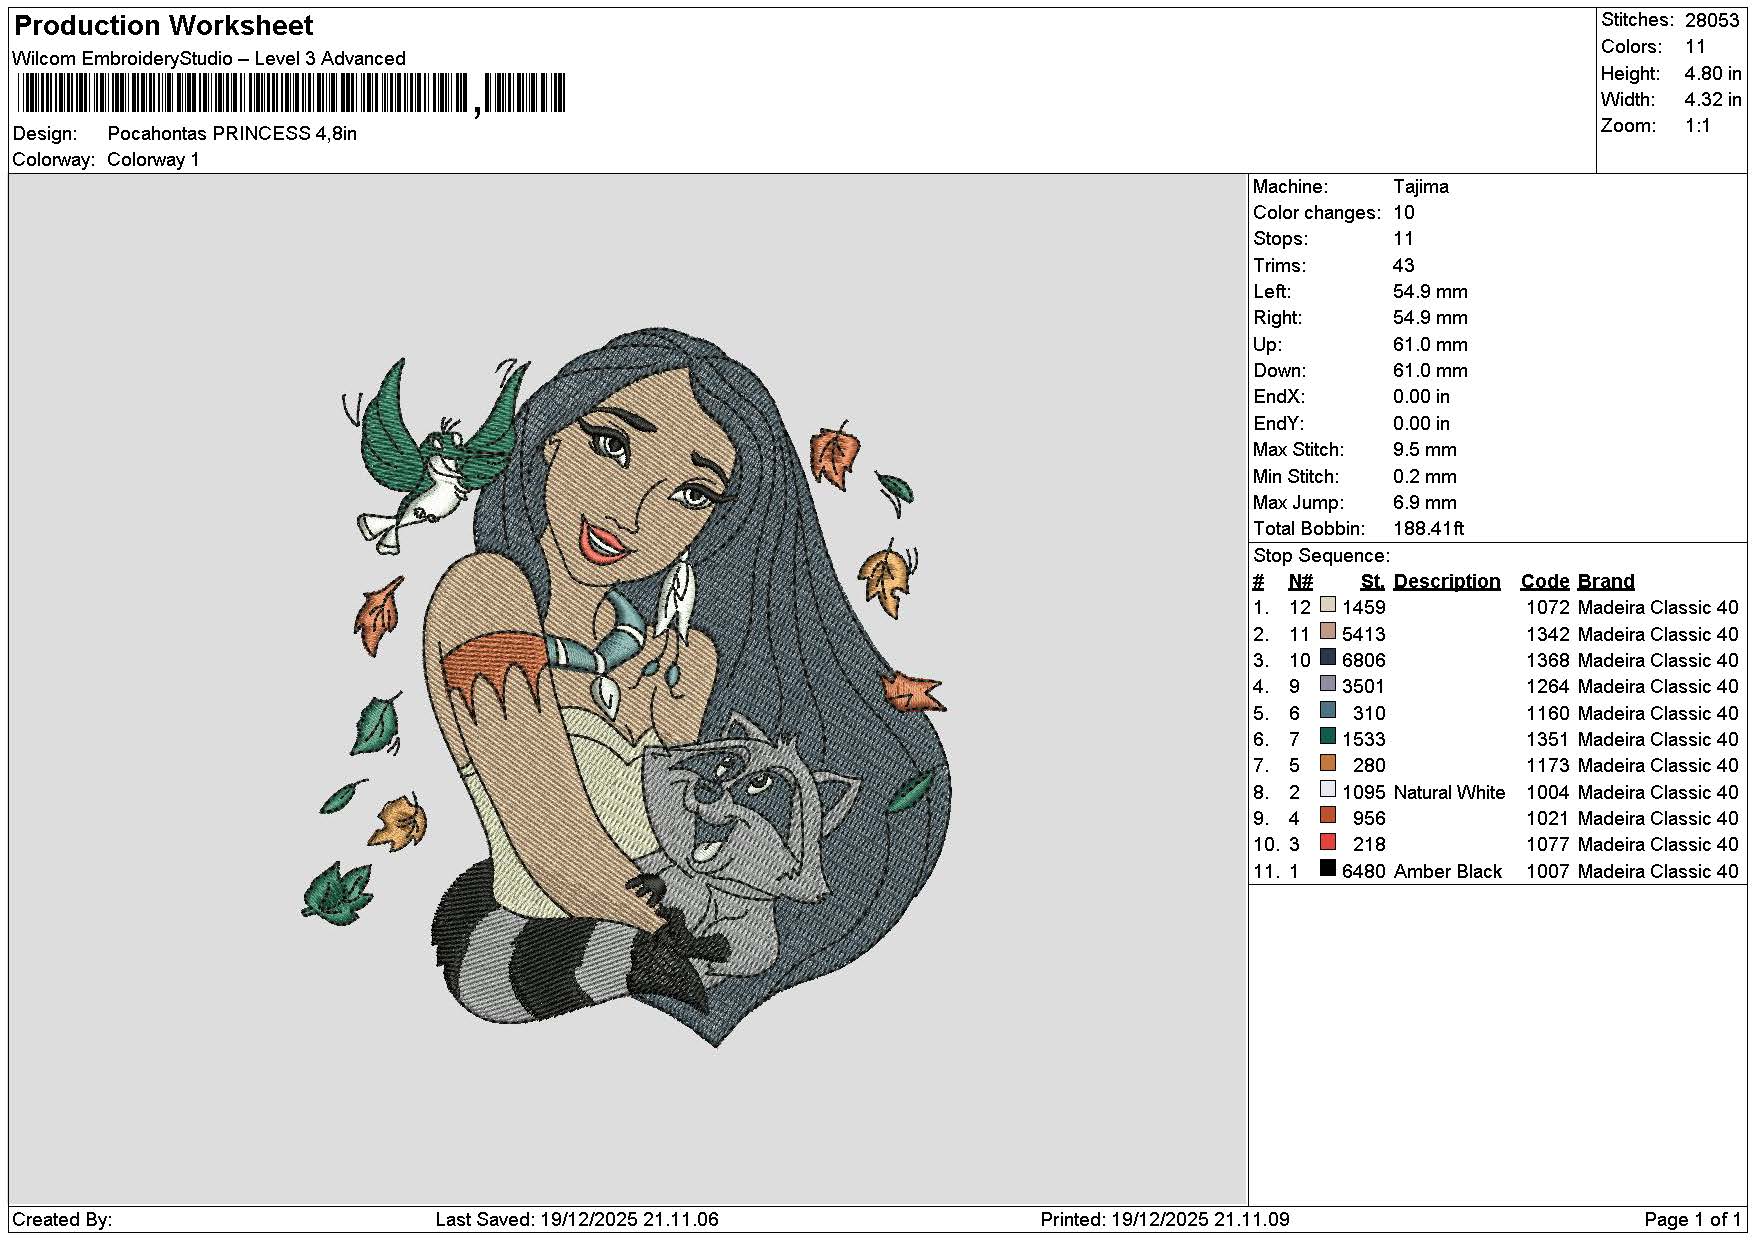1755x1240 pixels.
Task: Select the "Amber Black" description
Action: pyautogui.click(x=1447, y=872)
